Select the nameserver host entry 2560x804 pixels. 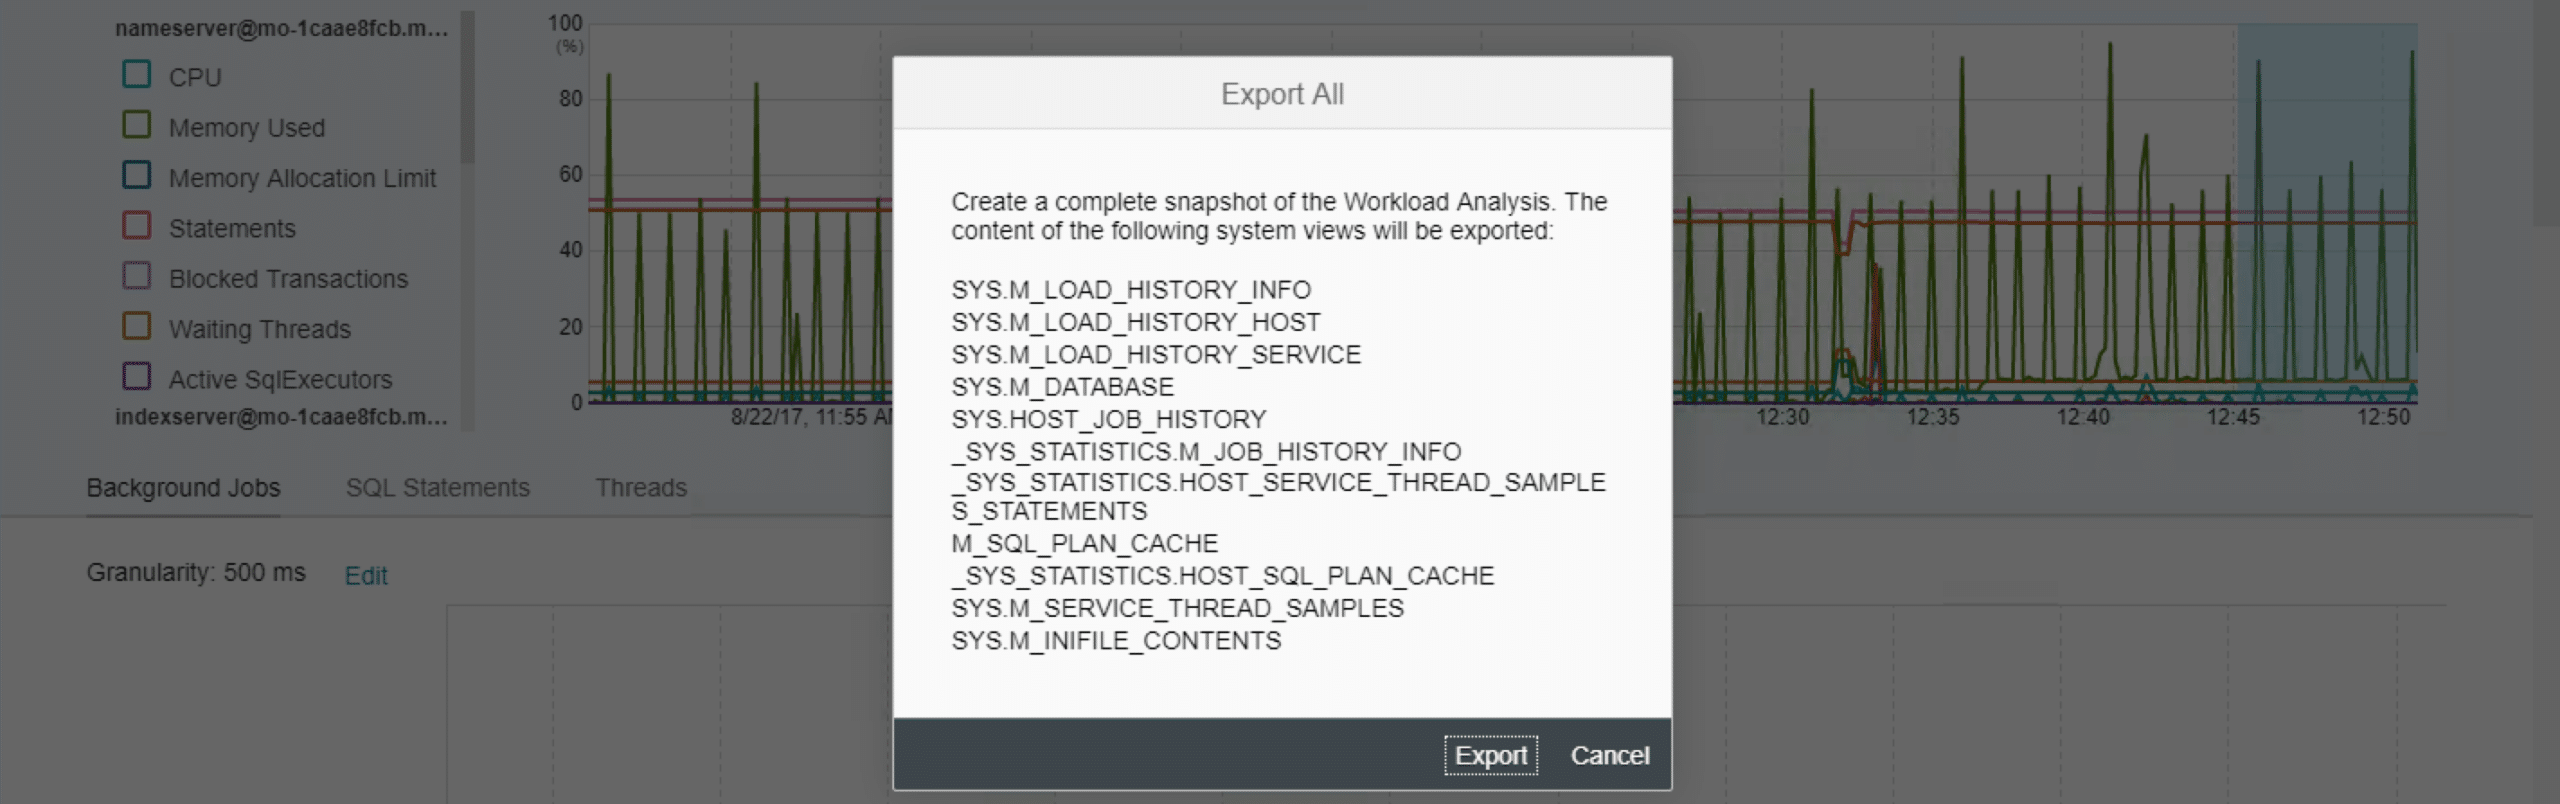point(281,28)
